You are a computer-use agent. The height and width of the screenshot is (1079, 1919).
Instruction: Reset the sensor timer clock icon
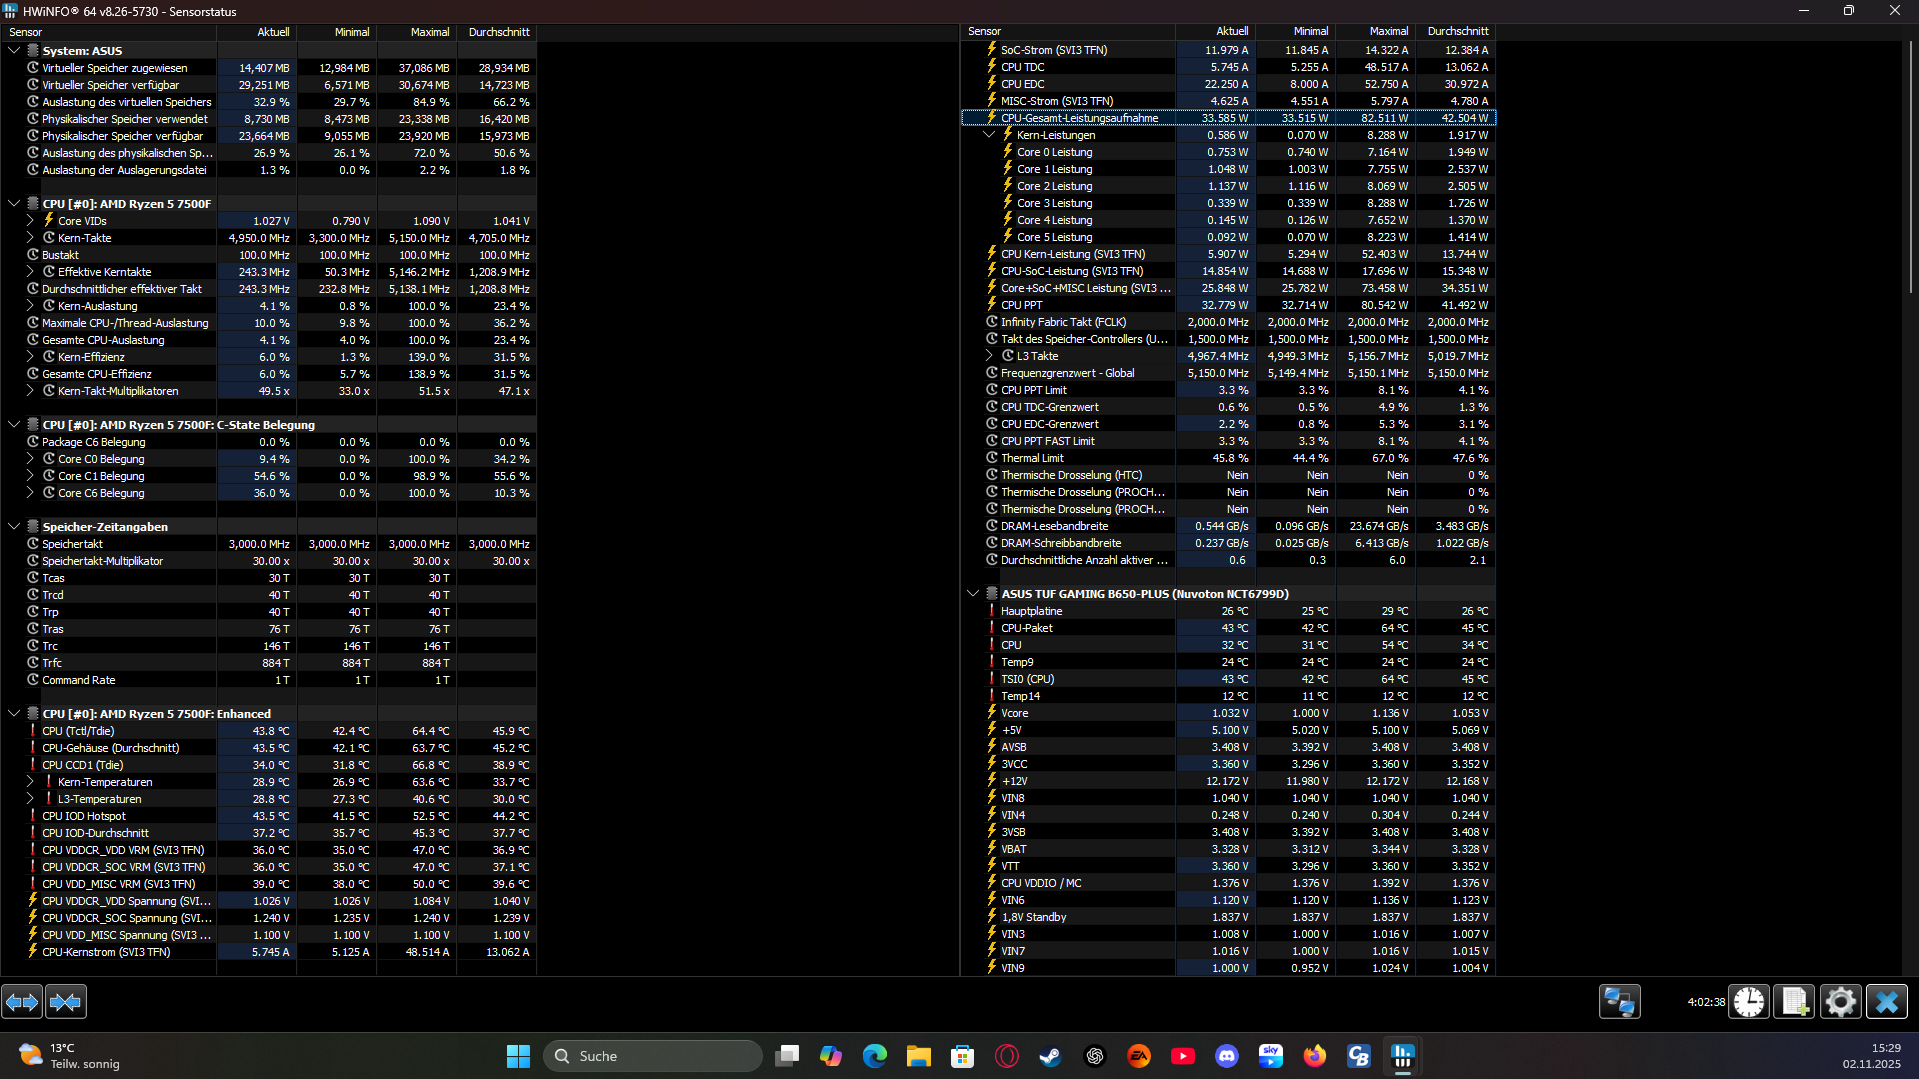pyautogui.click(x=1749, y=1001)
